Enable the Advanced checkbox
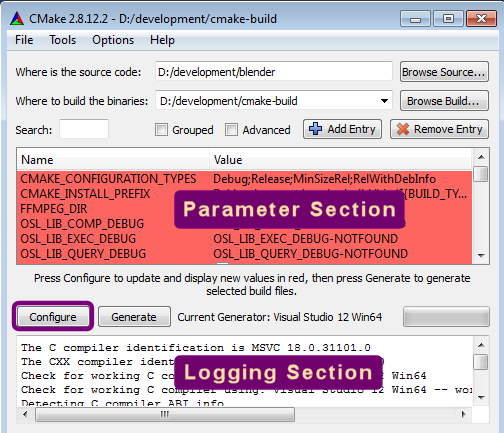504x433 pixels. click(231, 130)
